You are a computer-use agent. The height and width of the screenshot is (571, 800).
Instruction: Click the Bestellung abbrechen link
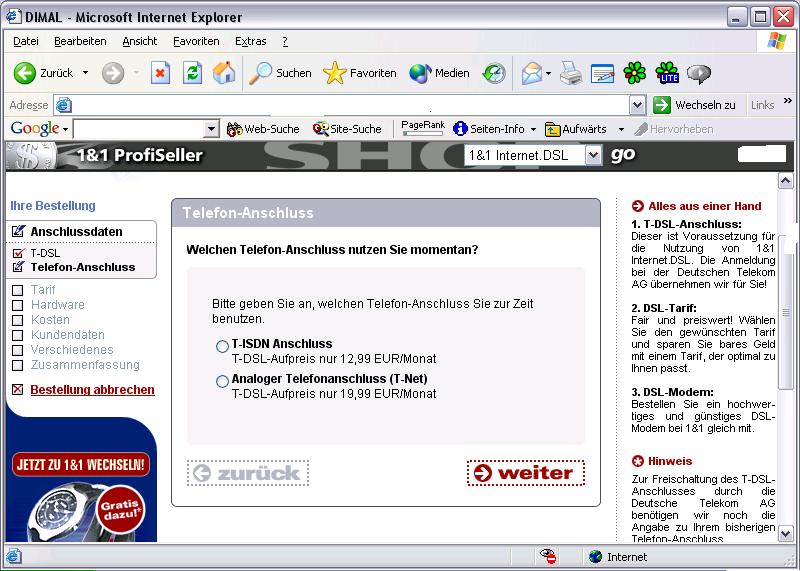92,390
